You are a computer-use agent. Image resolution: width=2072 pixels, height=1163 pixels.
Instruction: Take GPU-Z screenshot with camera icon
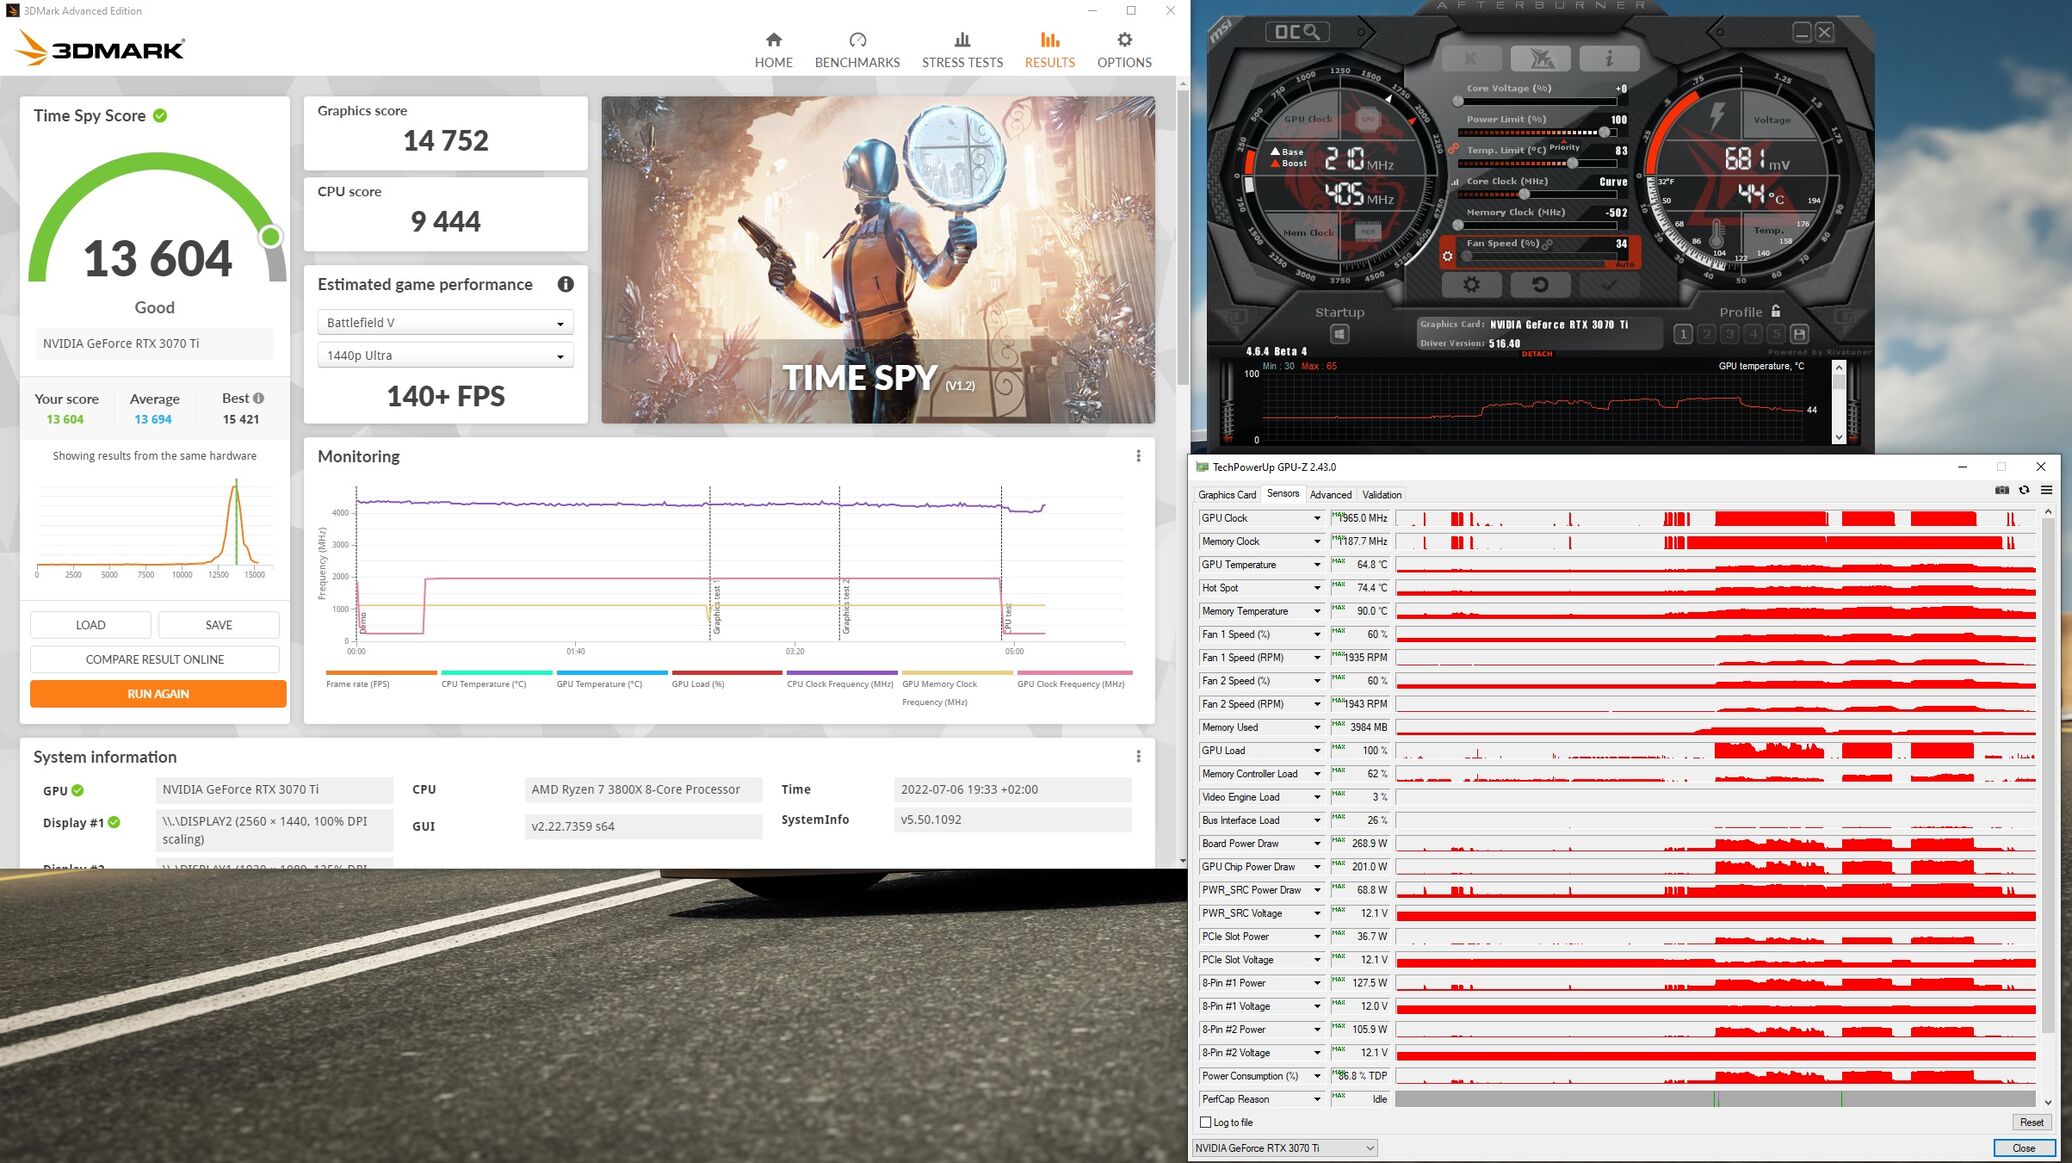[x=2001, y=490]
